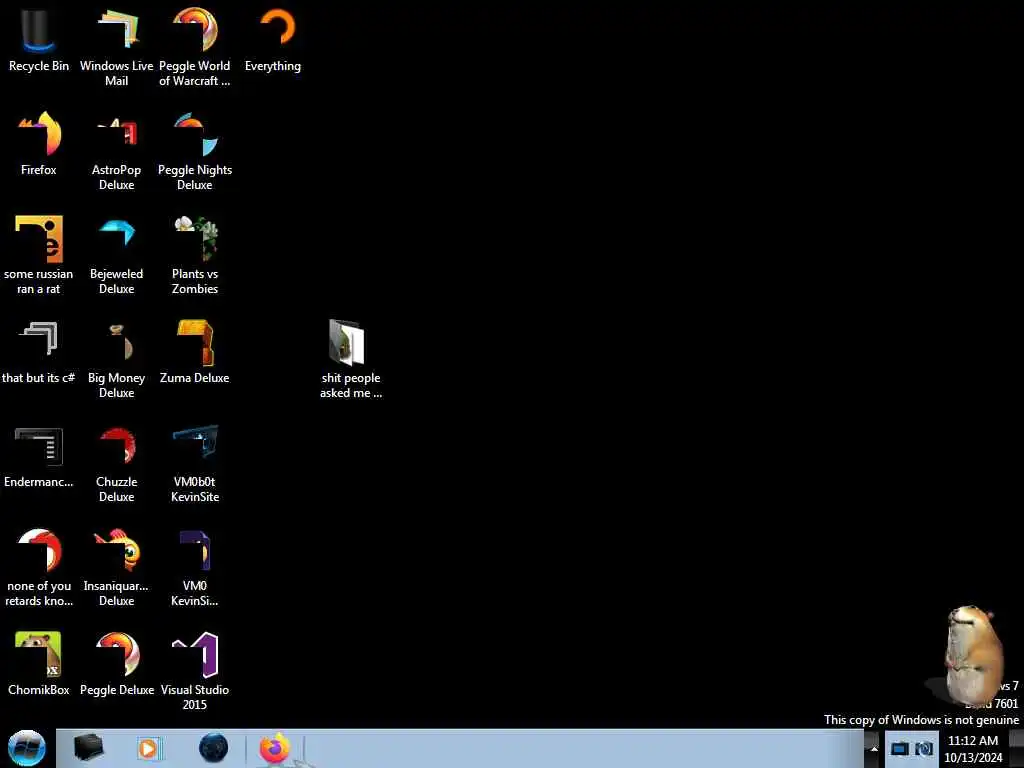Launch ChomikBox desktop shortcut
Viewport: 1024px width, 768px height.
(x=39, y=664)
